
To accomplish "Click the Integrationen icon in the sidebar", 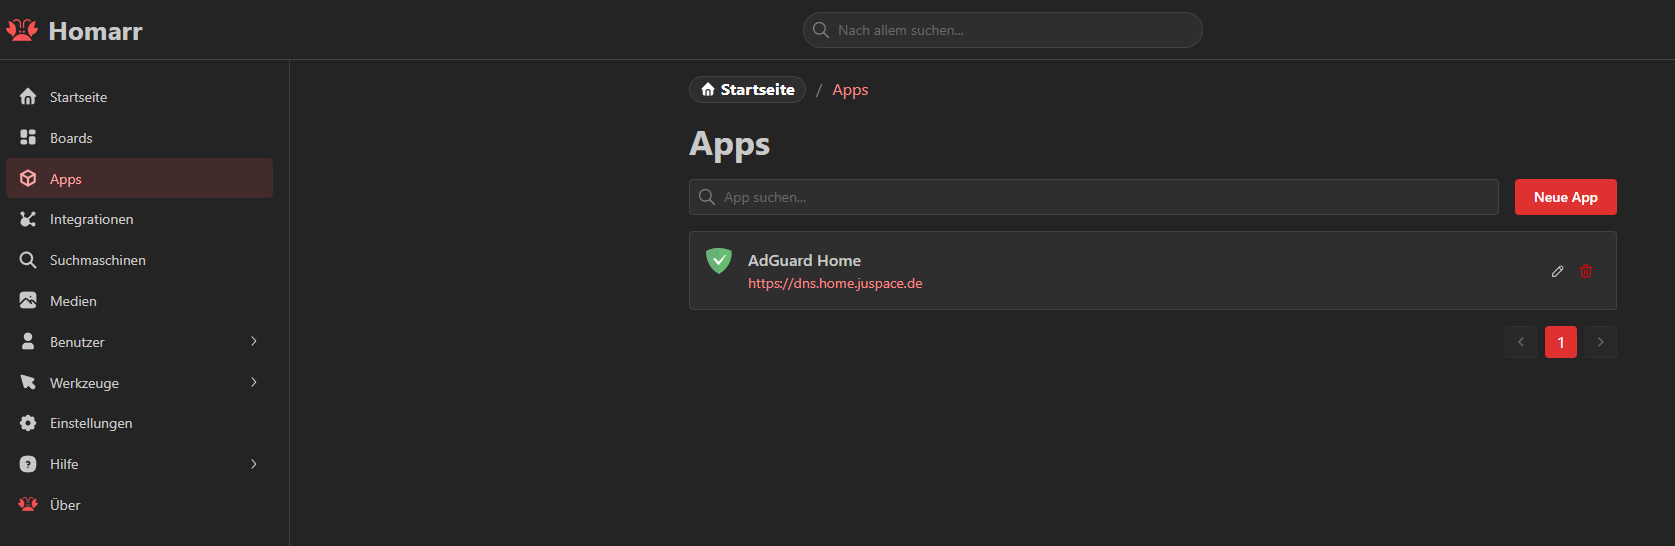I will tap(28, 219).
